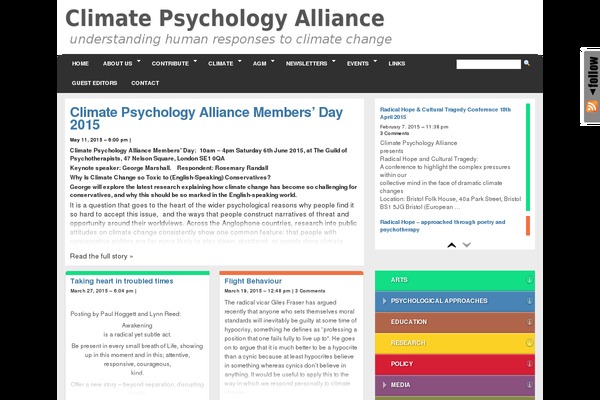Select the purple Media category bar
The image size is (600, 400).
[x=455, y=385]
